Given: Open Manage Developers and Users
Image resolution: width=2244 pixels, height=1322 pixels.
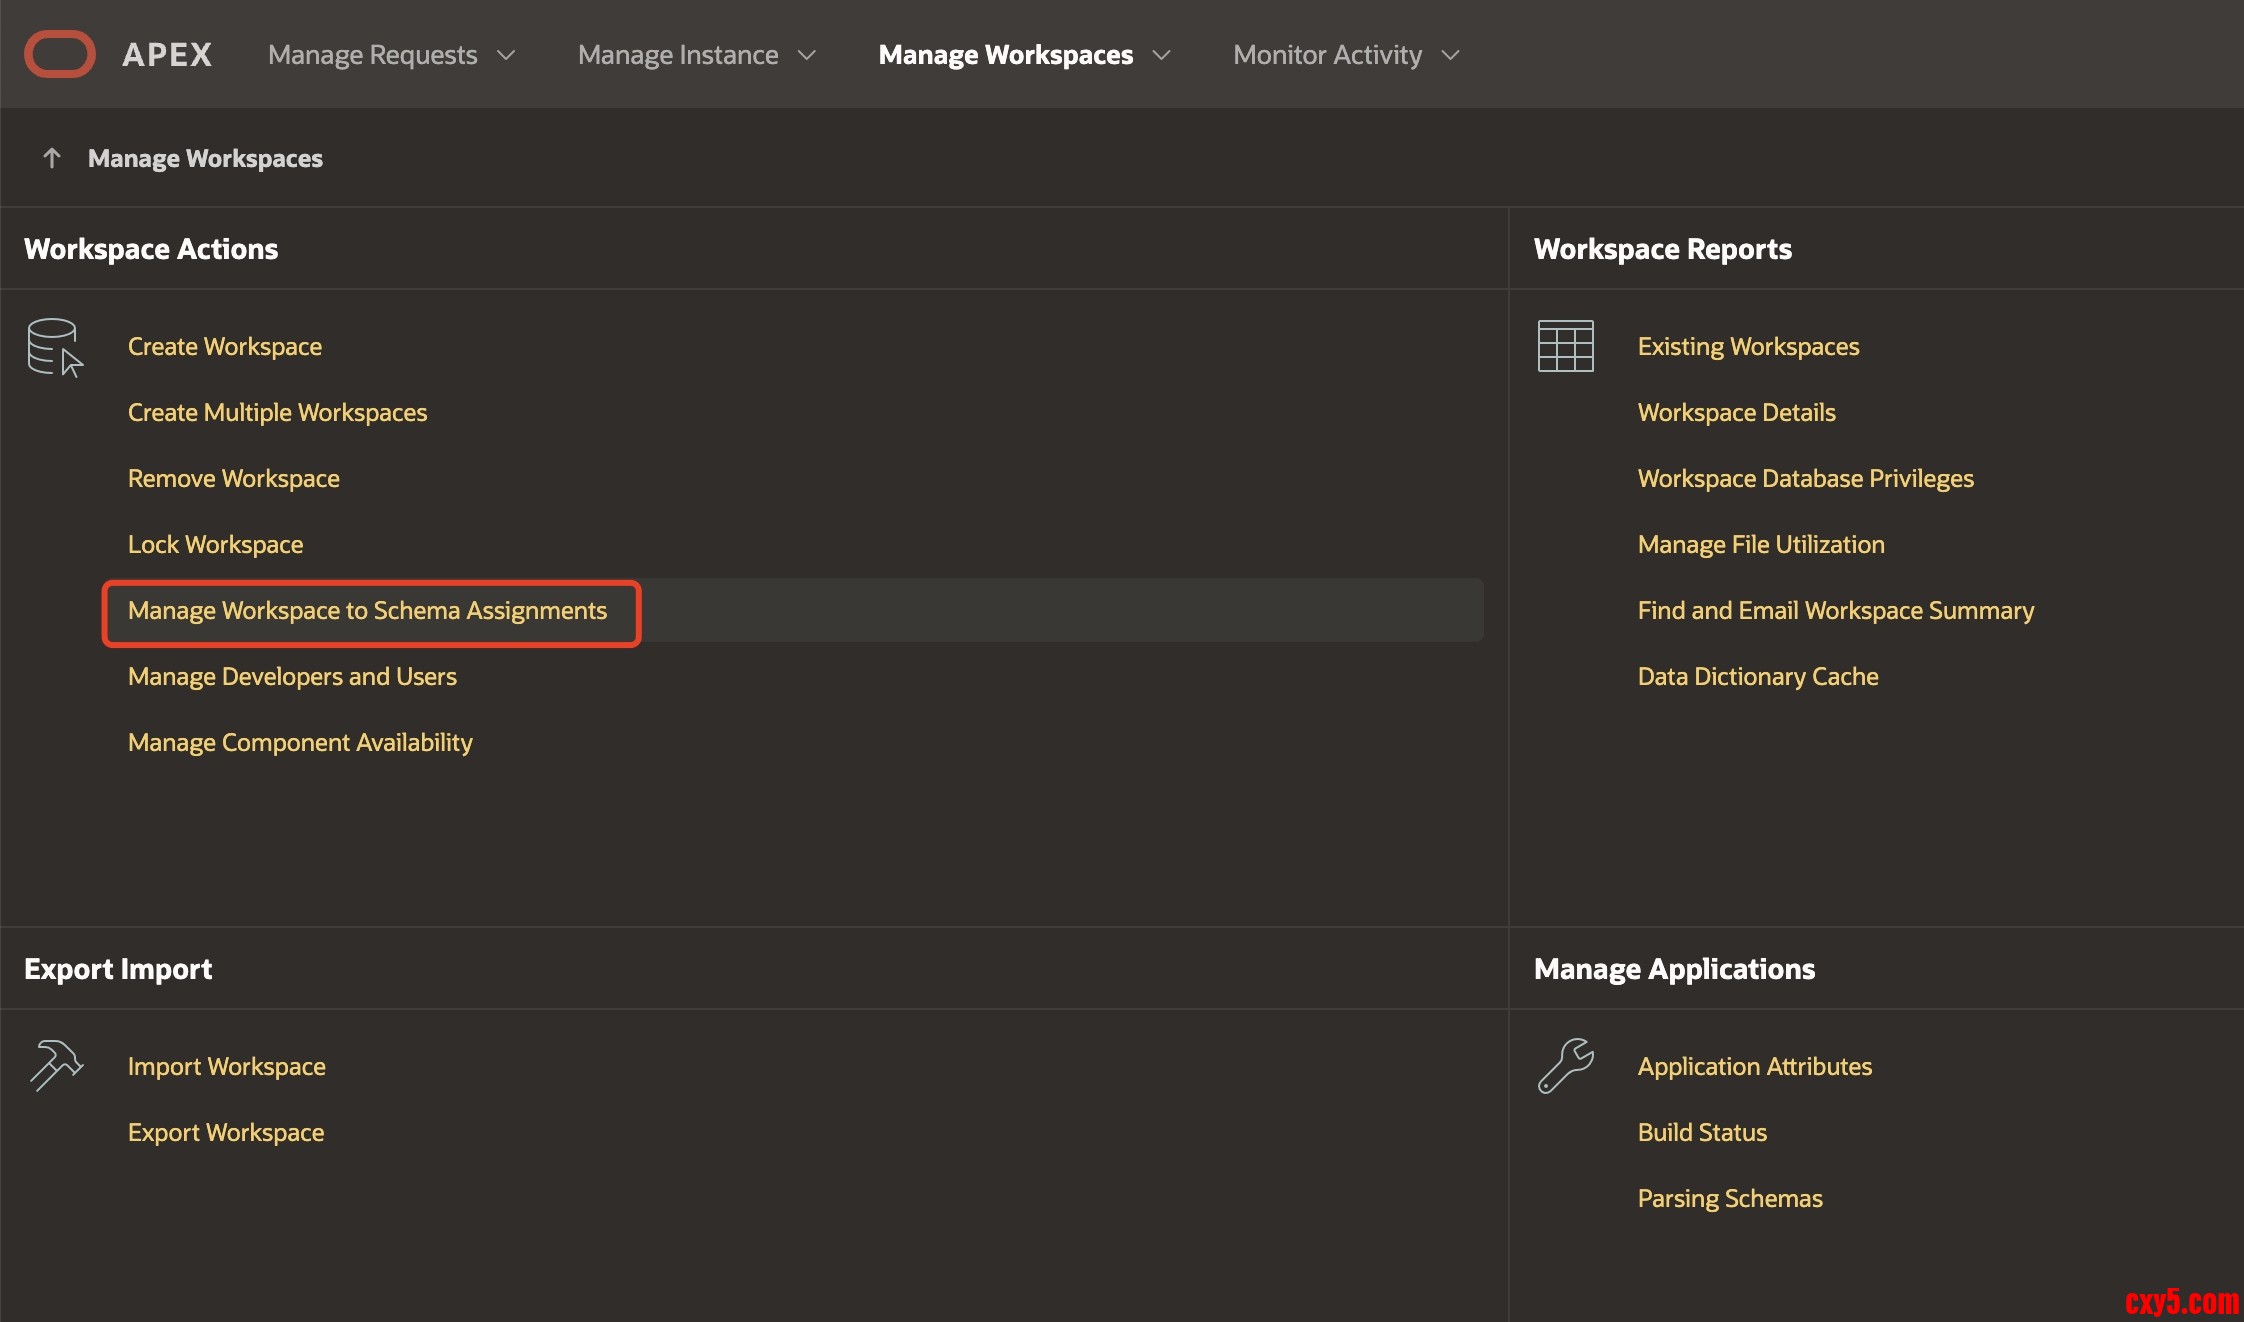Looking at the screenshot, I should pos(292,676).
